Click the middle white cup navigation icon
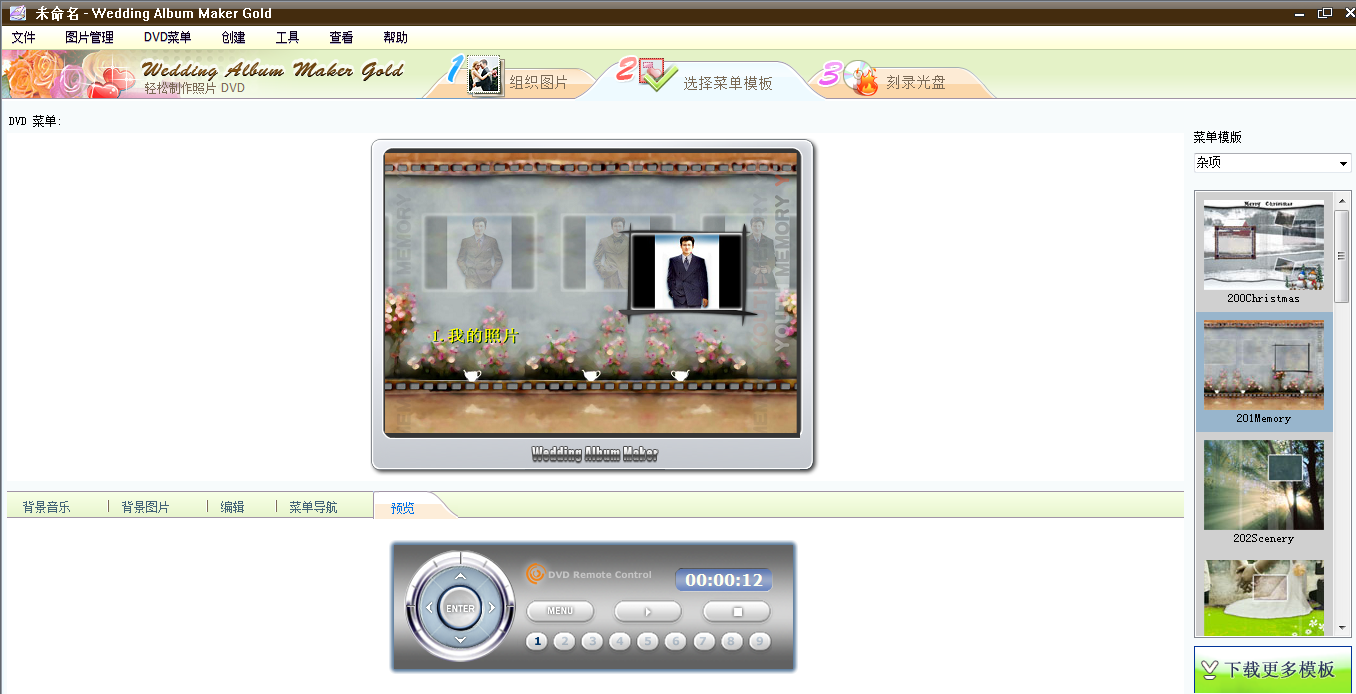 (x=591, y=375)
